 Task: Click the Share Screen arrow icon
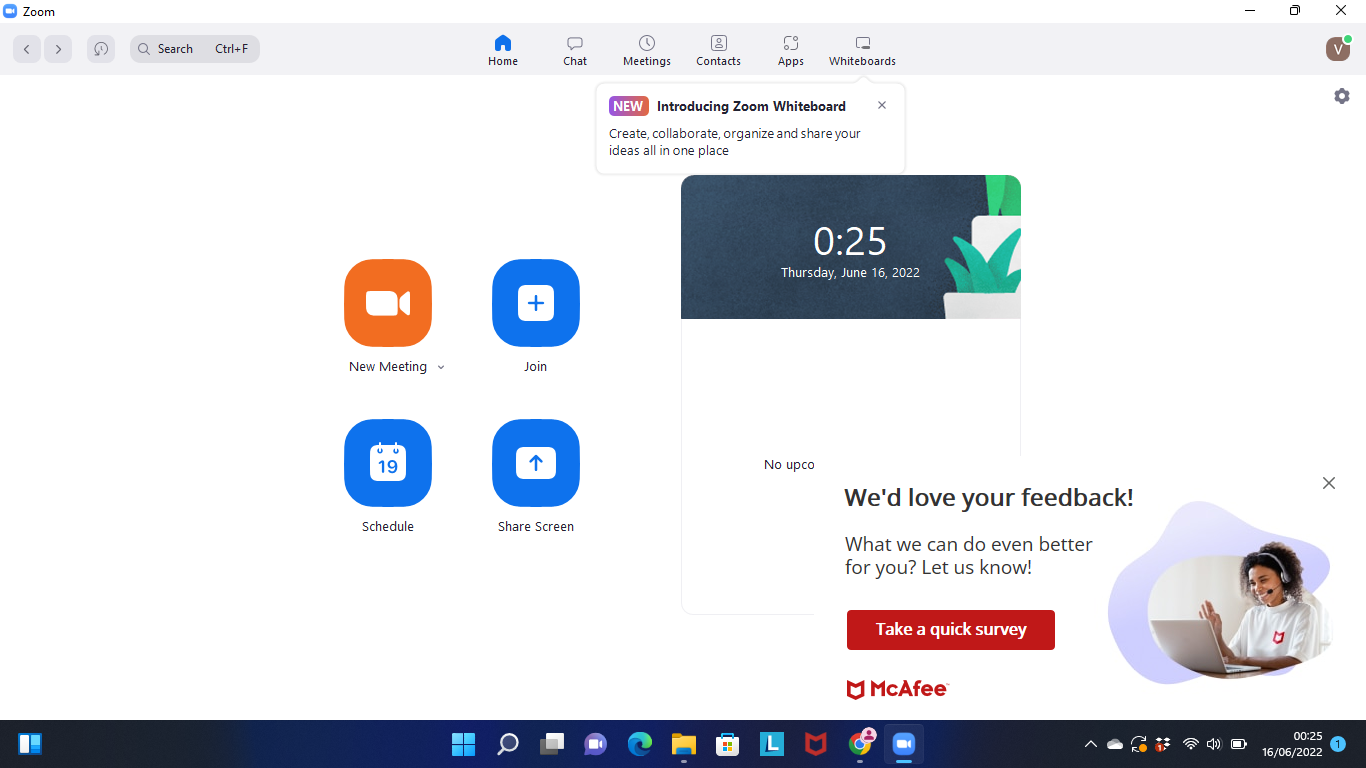pos(536,463)
